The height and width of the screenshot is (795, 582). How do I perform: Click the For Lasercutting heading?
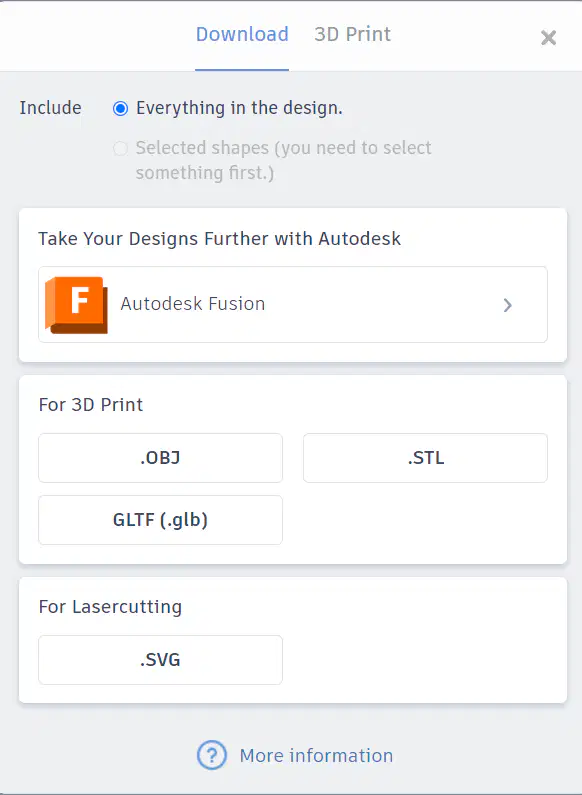pyautogui.click(x=110, y=607)
